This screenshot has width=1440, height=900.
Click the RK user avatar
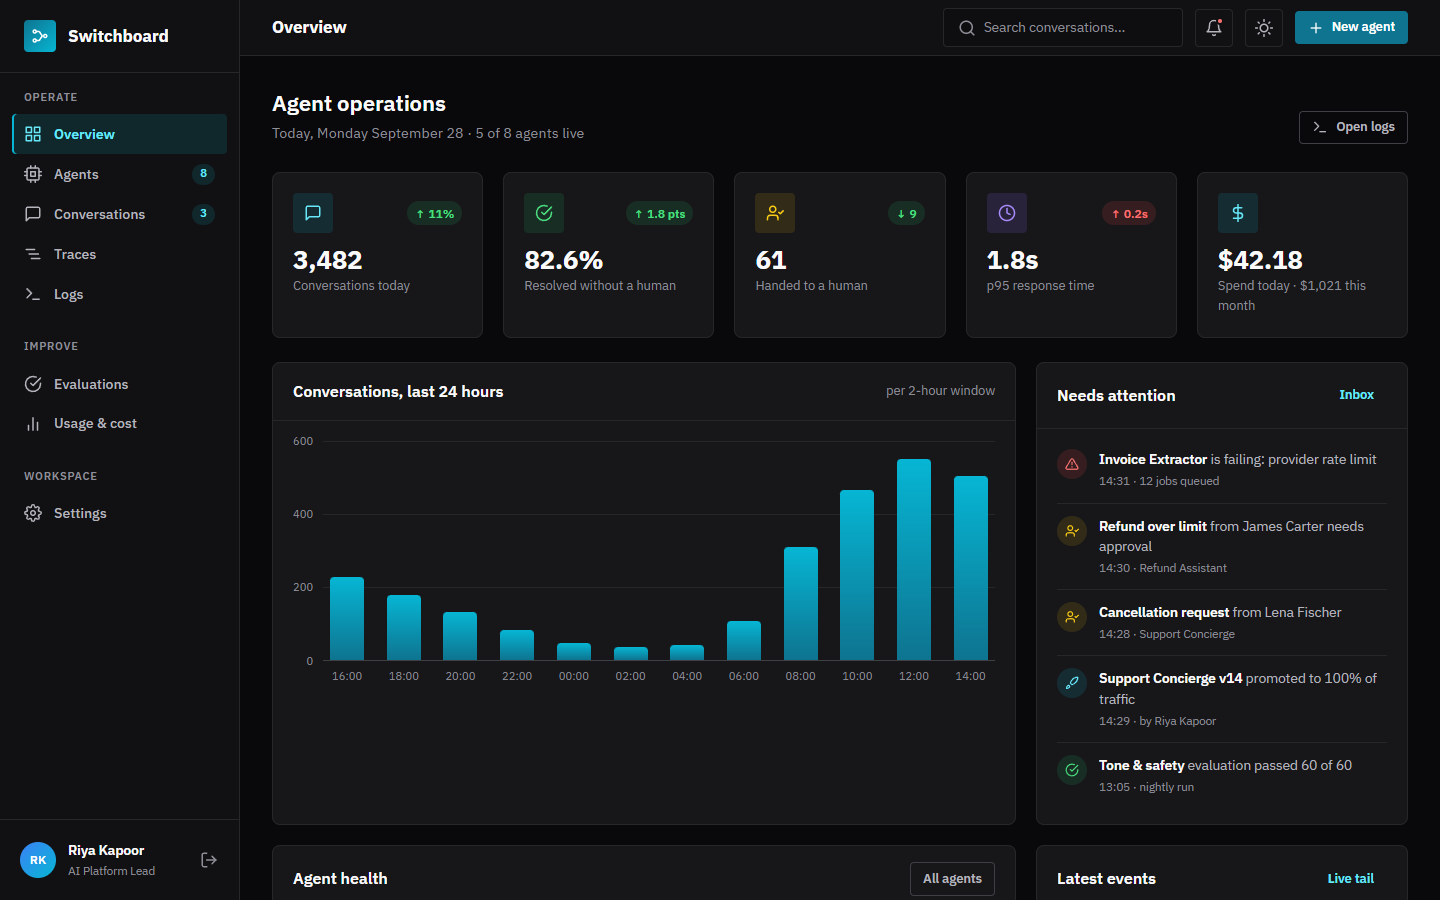(x=38, y=860)
